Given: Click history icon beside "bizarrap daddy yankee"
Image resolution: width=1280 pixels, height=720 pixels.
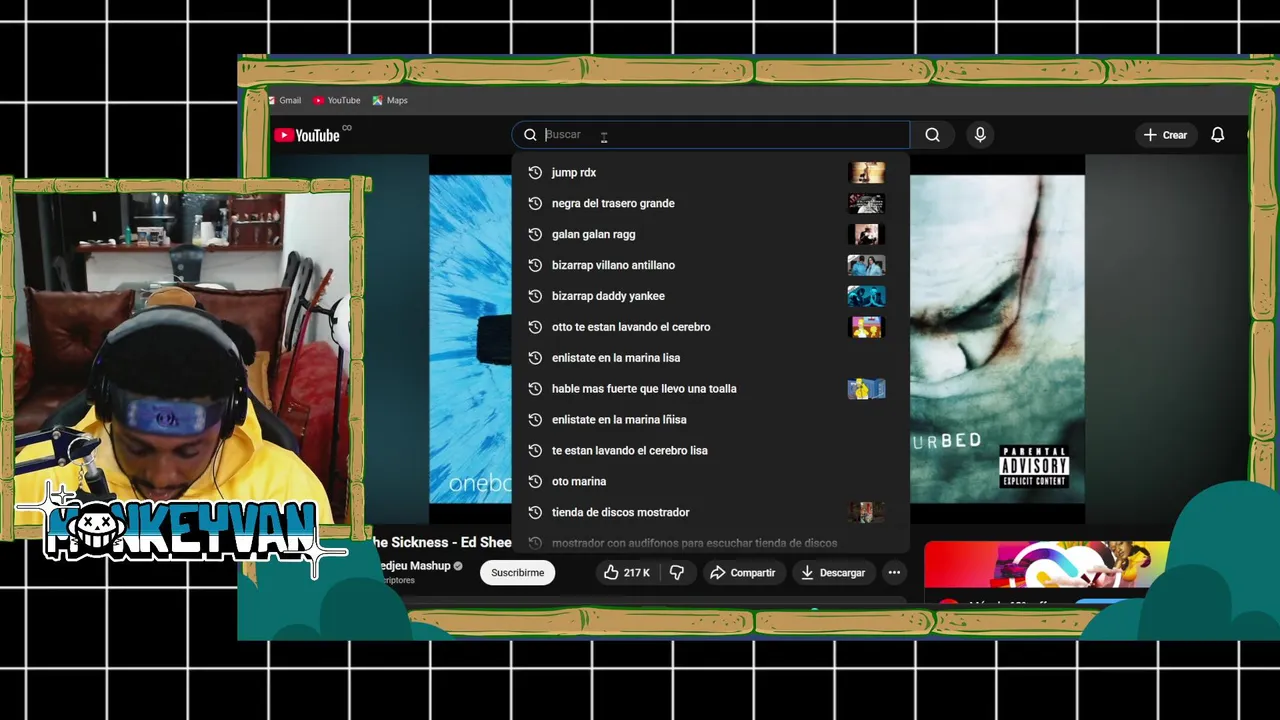Looking at the screenshot, I should (535, 296).
